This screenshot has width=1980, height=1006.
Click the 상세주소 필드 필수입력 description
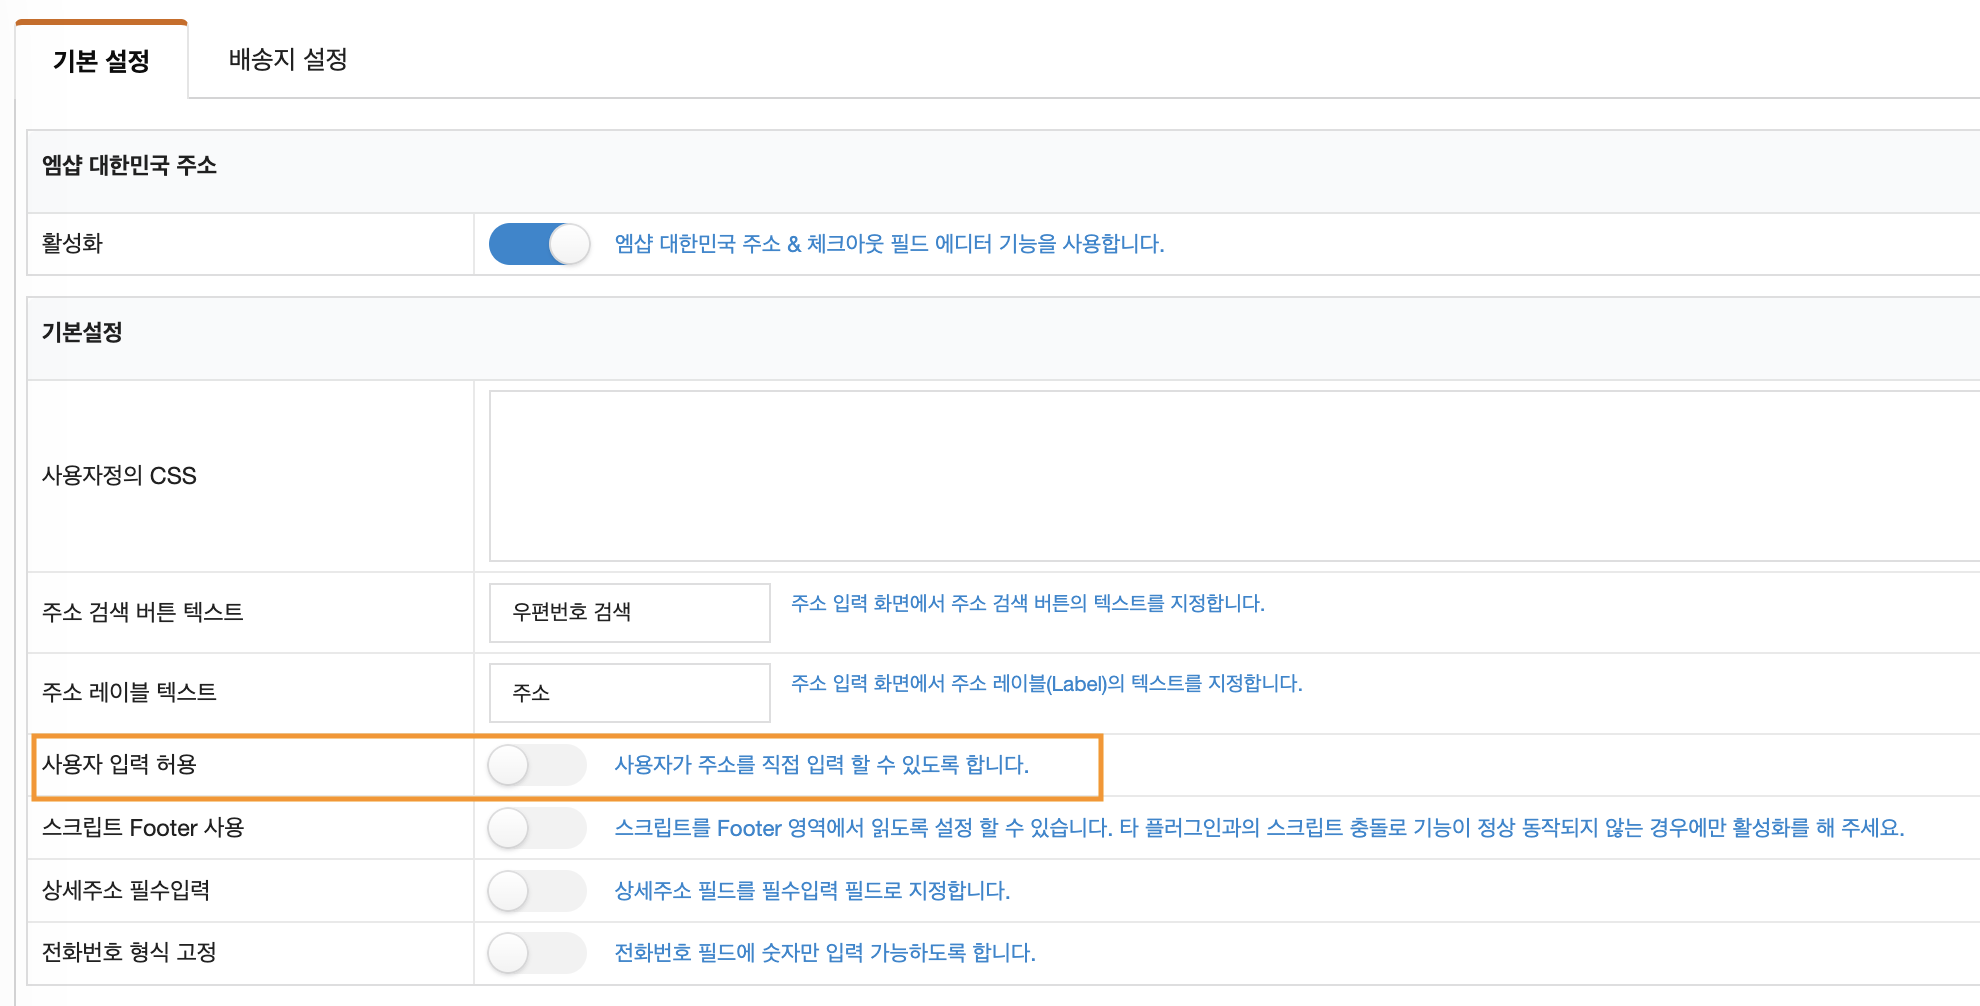812,891
